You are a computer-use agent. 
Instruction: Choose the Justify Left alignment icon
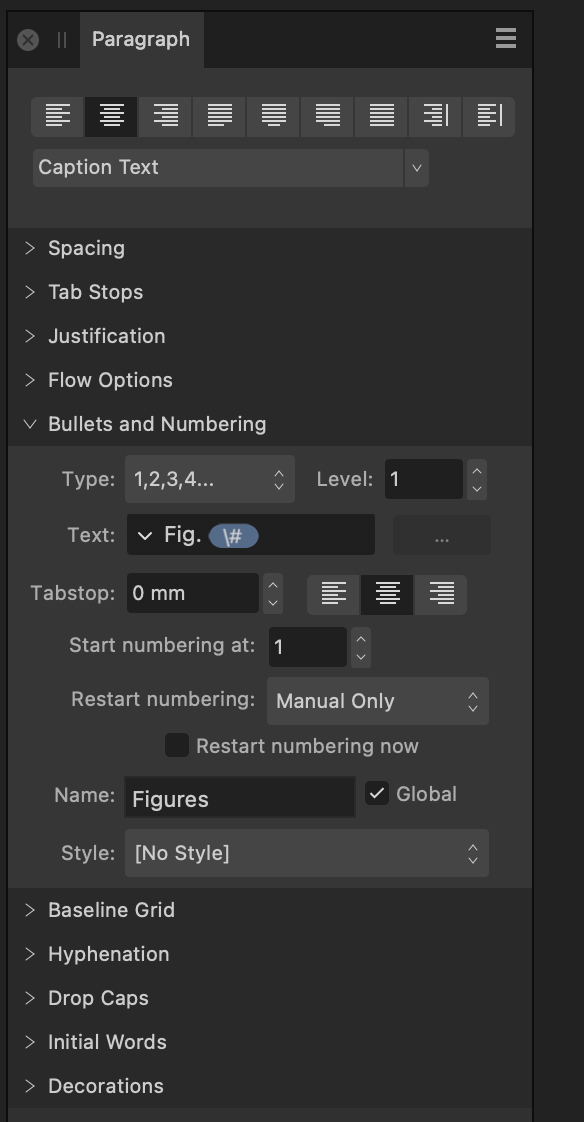(220, 117)
